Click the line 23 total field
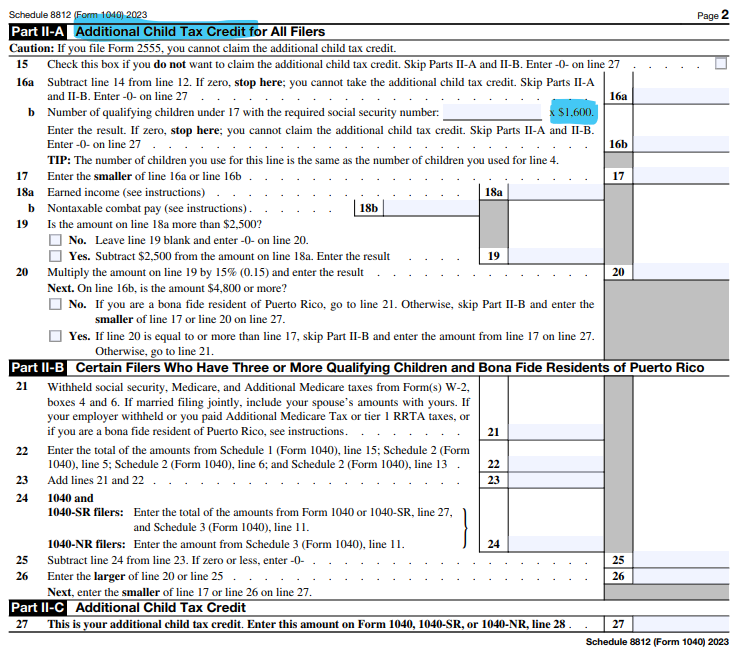The image size is (746, 664). (556, 480)
